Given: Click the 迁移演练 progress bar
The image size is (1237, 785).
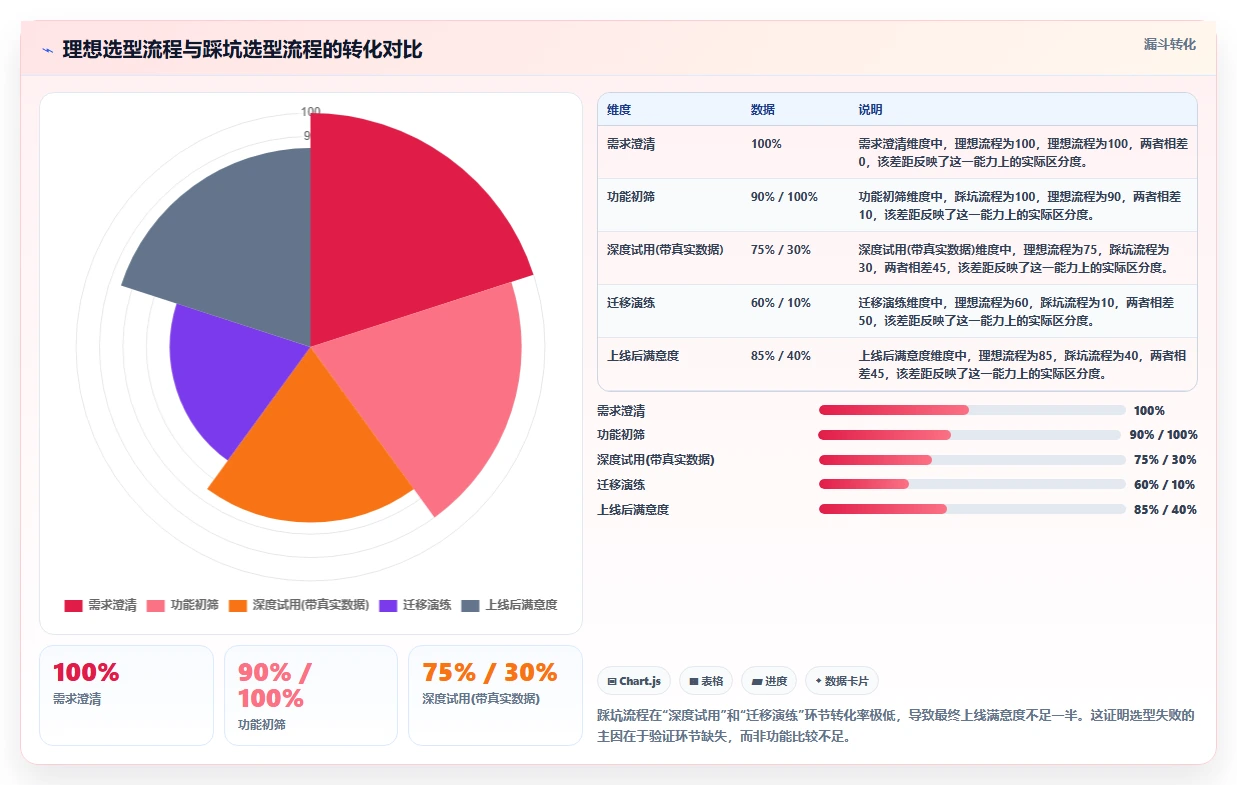Looking at the screenshot, I should 972,484.
